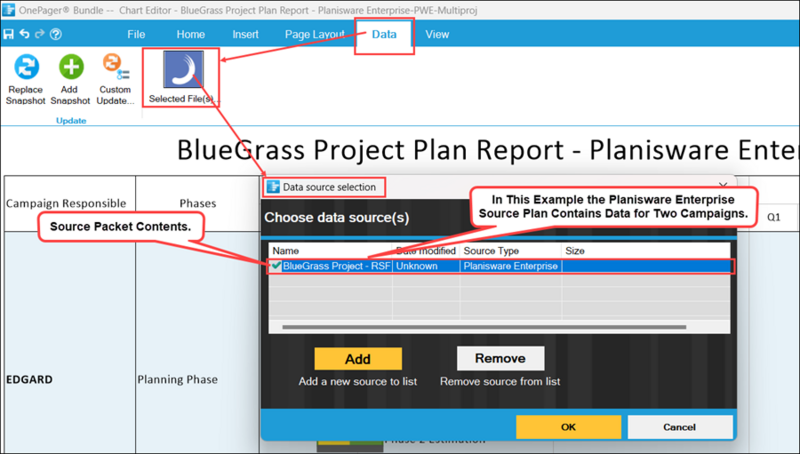The image size is (800, 454).
Task: Switch to the Home ribbon tab
Action: (190, 34)
